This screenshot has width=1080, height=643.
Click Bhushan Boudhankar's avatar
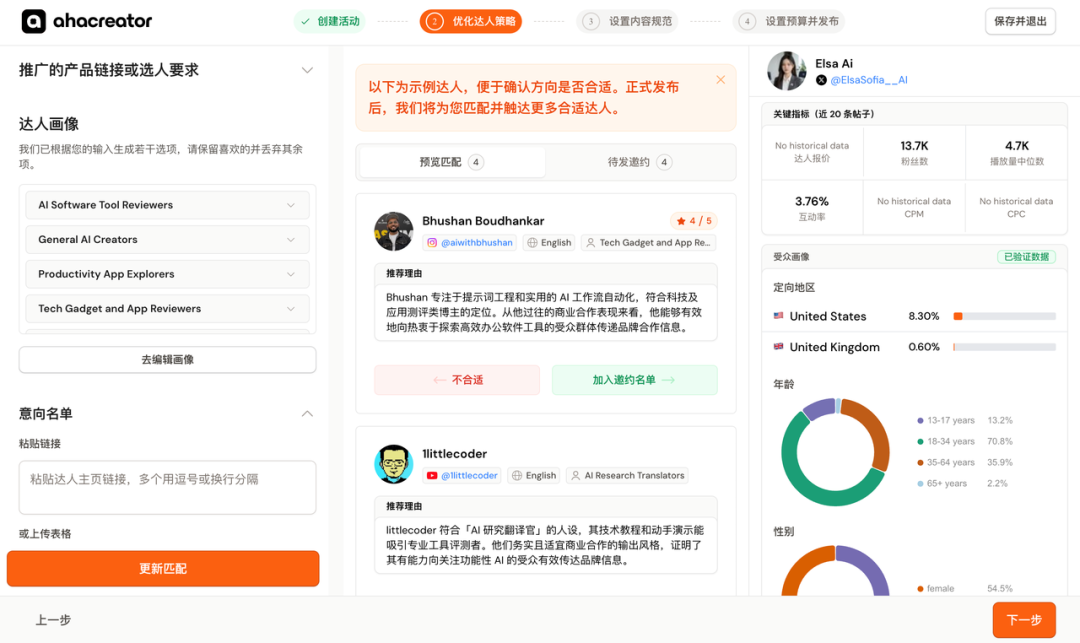393,231
